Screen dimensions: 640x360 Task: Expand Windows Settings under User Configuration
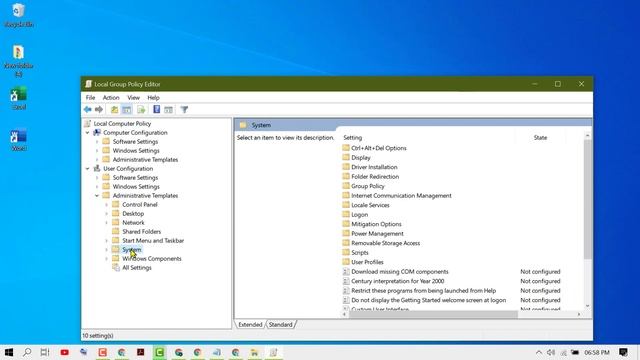97,187
